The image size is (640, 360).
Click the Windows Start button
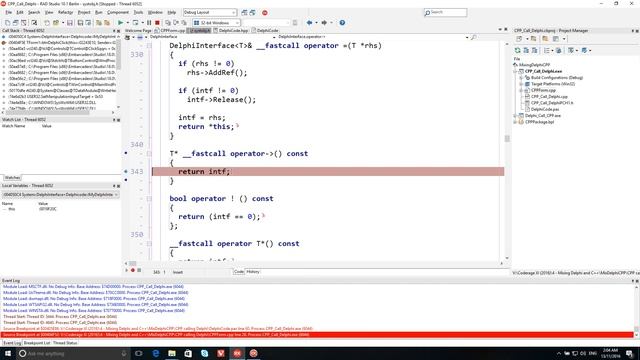coord(8,353)
